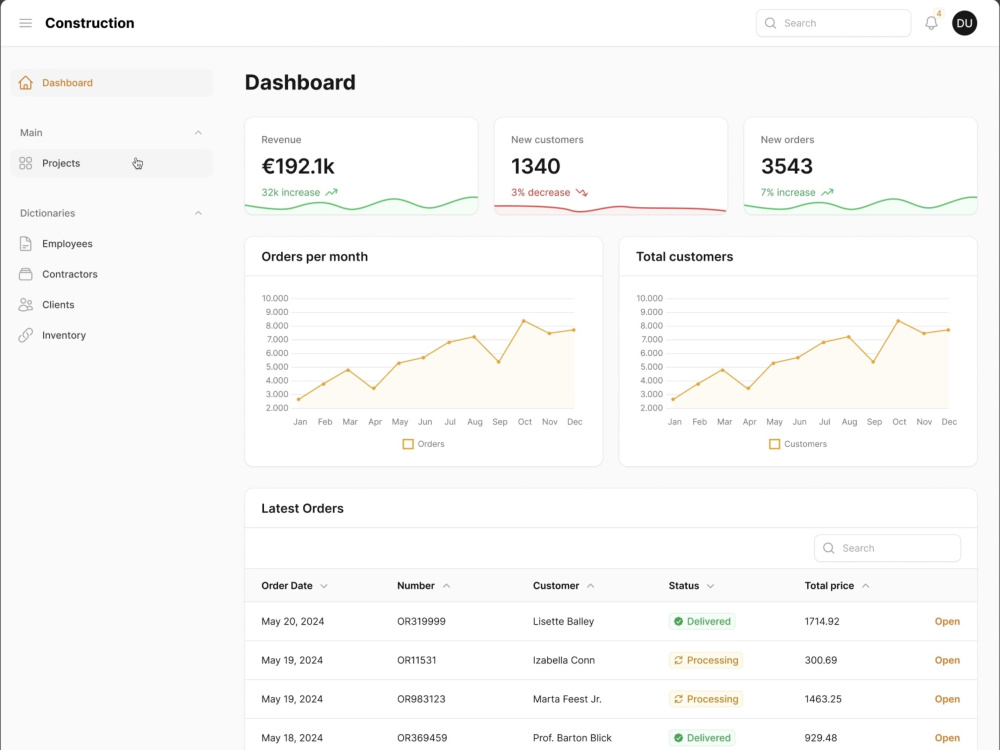
Task: Click the New customers decrease arrow
Action: coord(582,192)
